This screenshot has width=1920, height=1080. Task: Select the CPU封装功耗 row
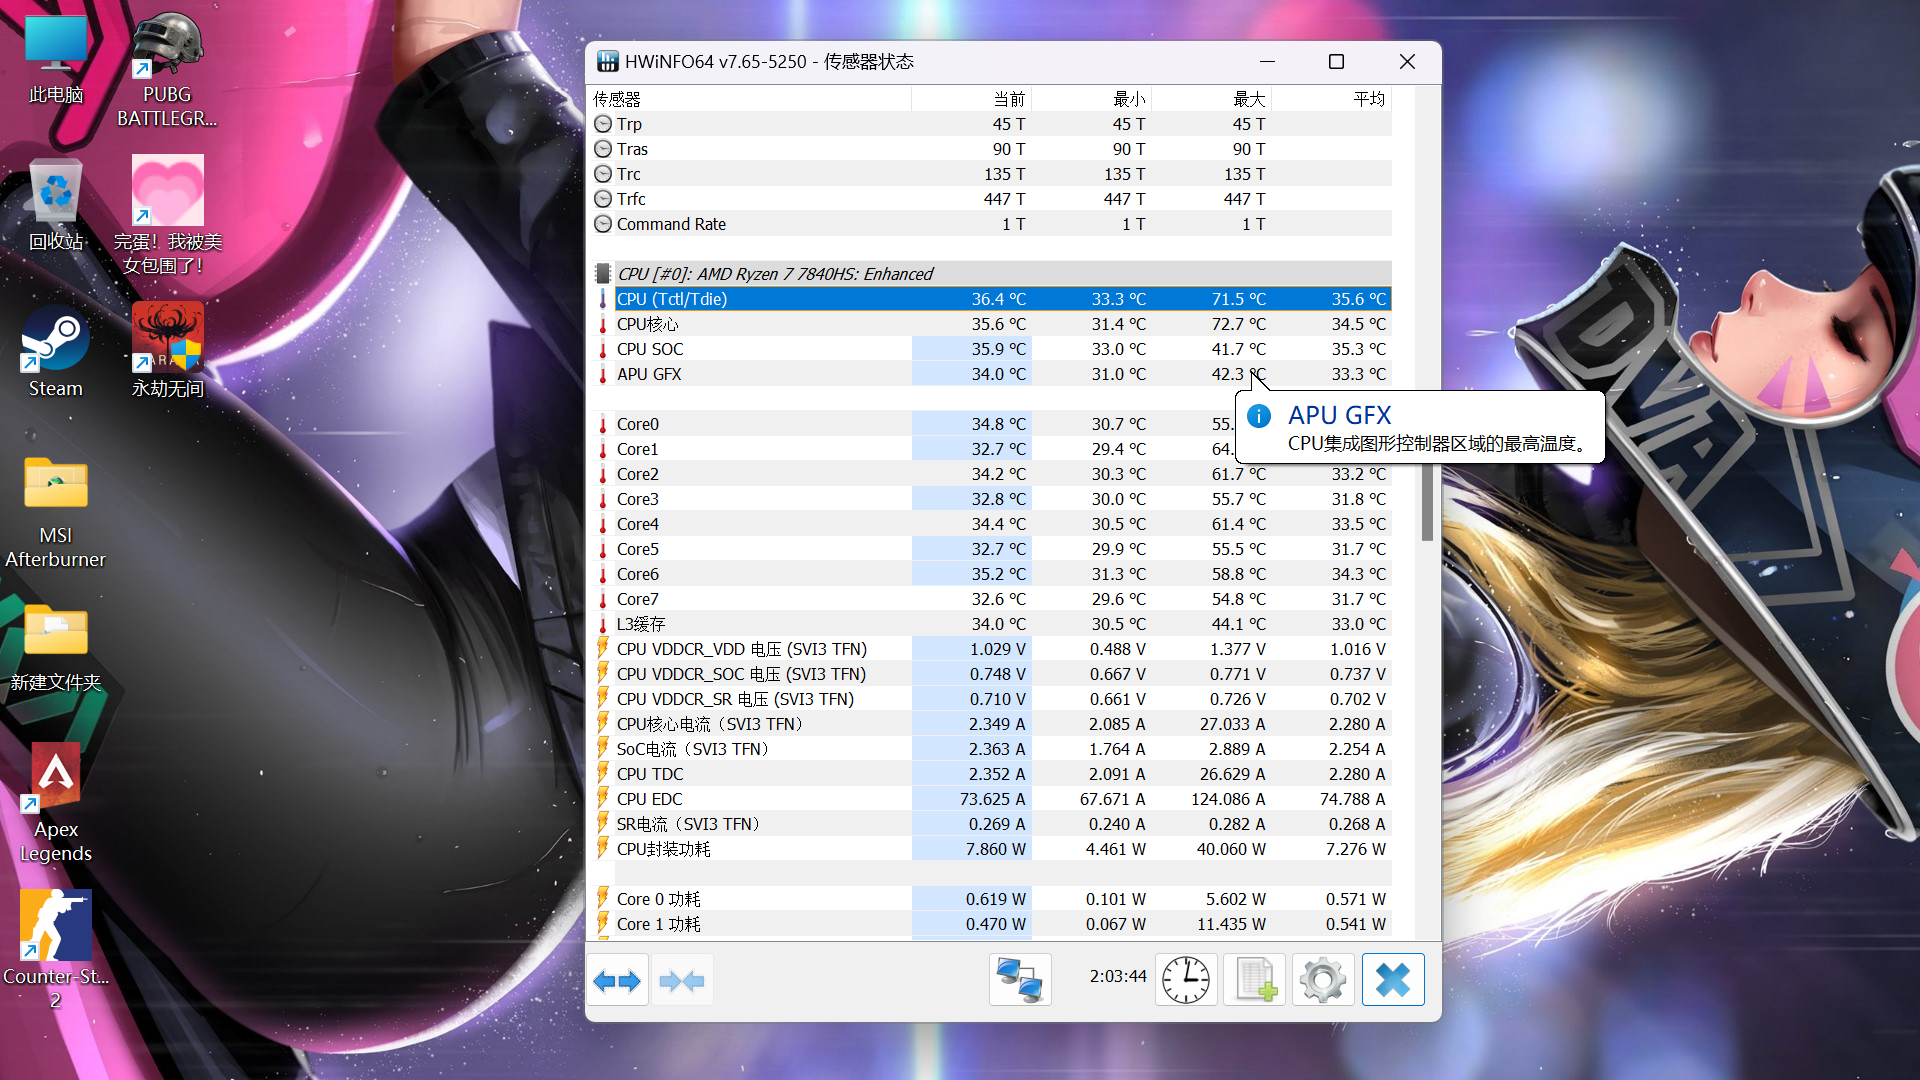pos(991,849)
